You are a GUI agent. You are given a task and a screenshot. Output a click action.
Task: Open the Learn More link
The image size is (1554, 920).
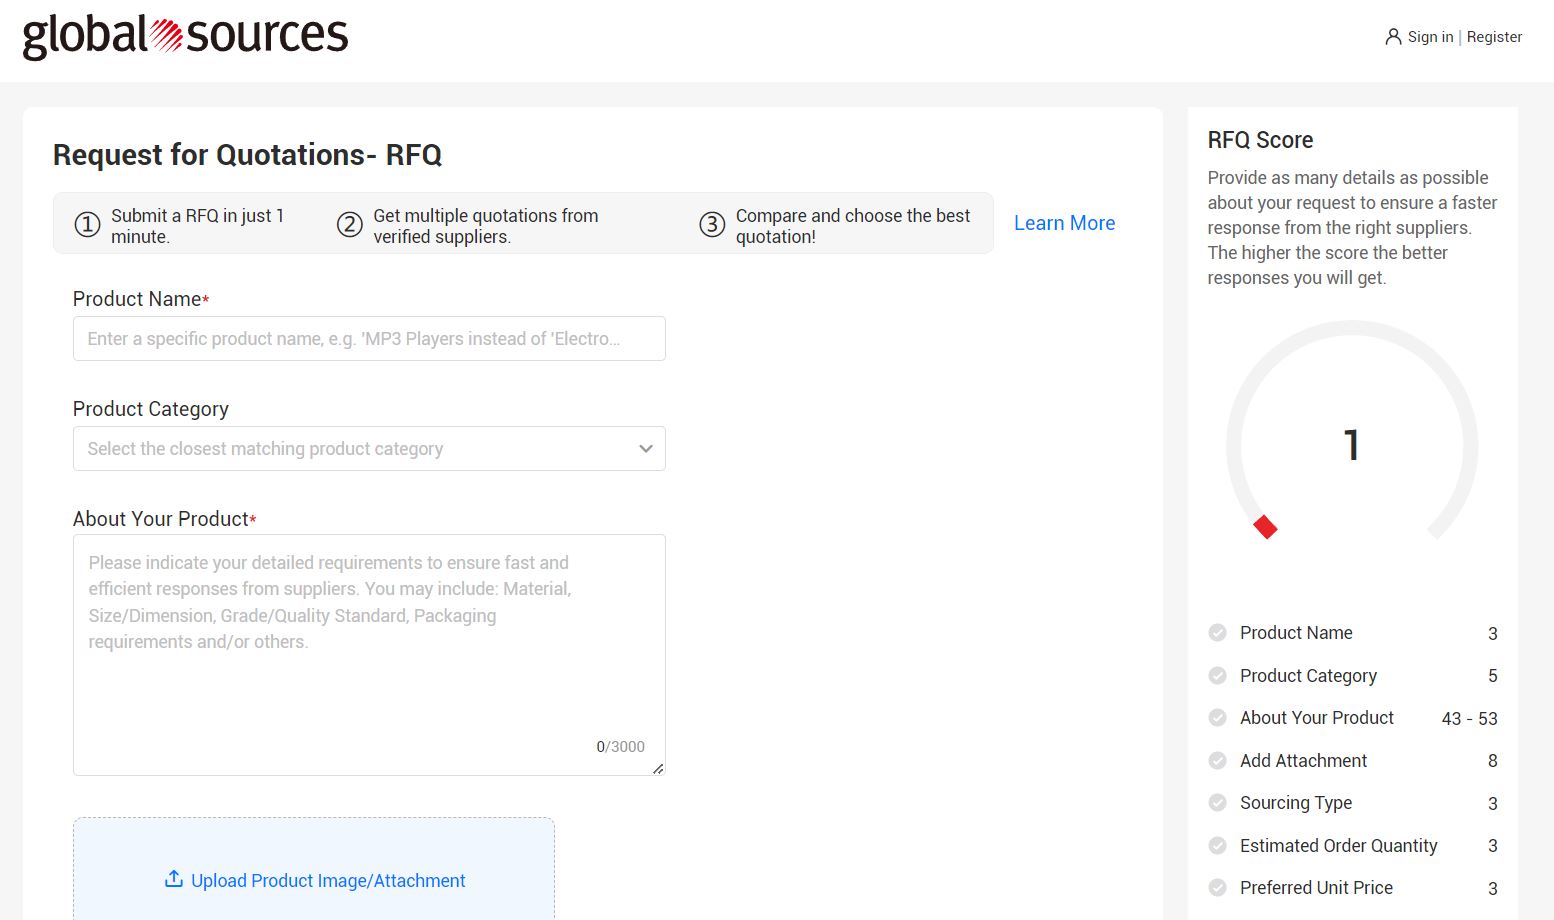(1063, 223)
